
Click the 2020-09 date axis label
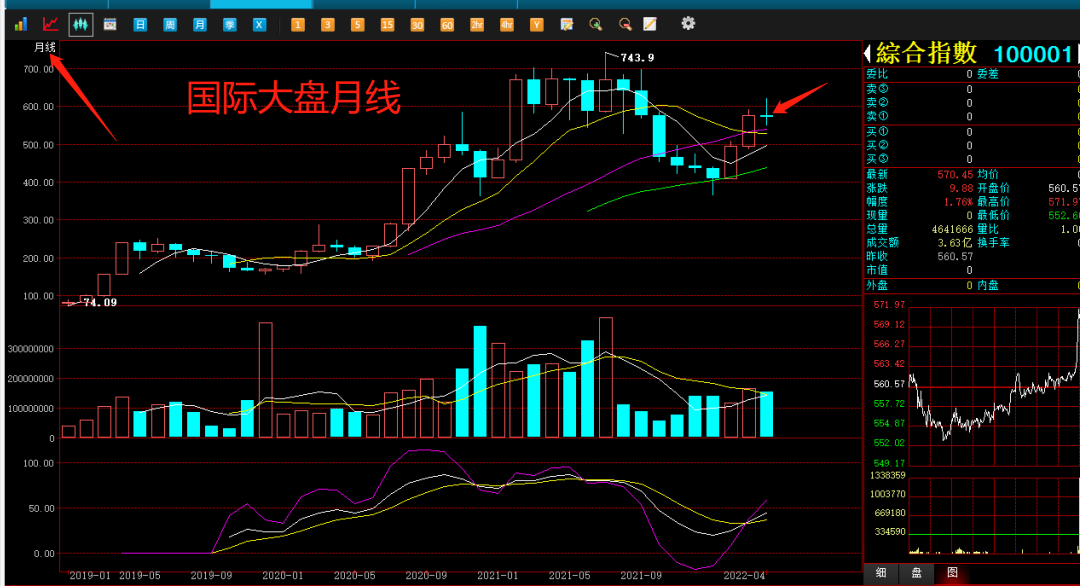pyautogui.click(x=426, y=575)
